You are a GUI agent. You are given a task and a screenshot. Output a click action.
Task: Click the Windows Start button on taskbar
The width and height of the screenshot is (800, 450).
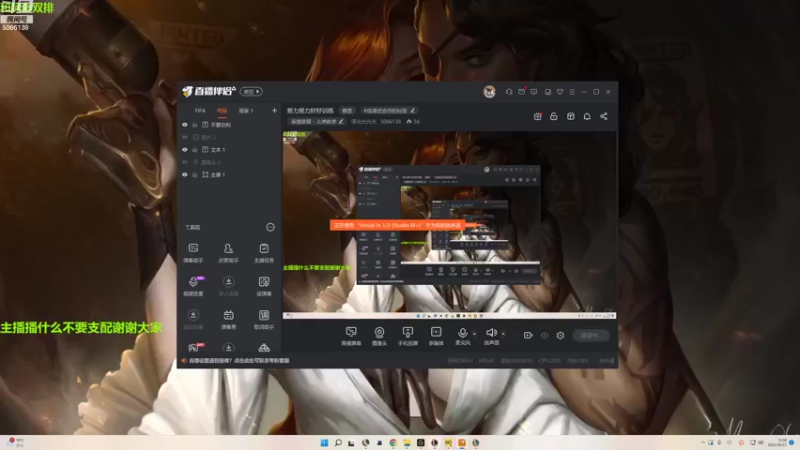tap(324, 443)
